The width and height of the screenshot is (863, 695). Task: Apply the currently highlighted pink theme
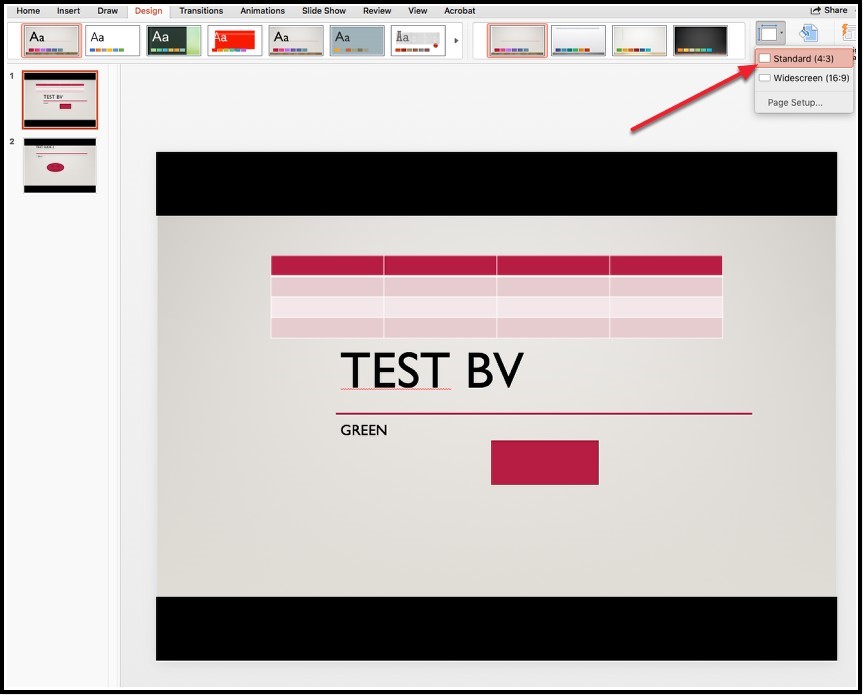point(51,40)
